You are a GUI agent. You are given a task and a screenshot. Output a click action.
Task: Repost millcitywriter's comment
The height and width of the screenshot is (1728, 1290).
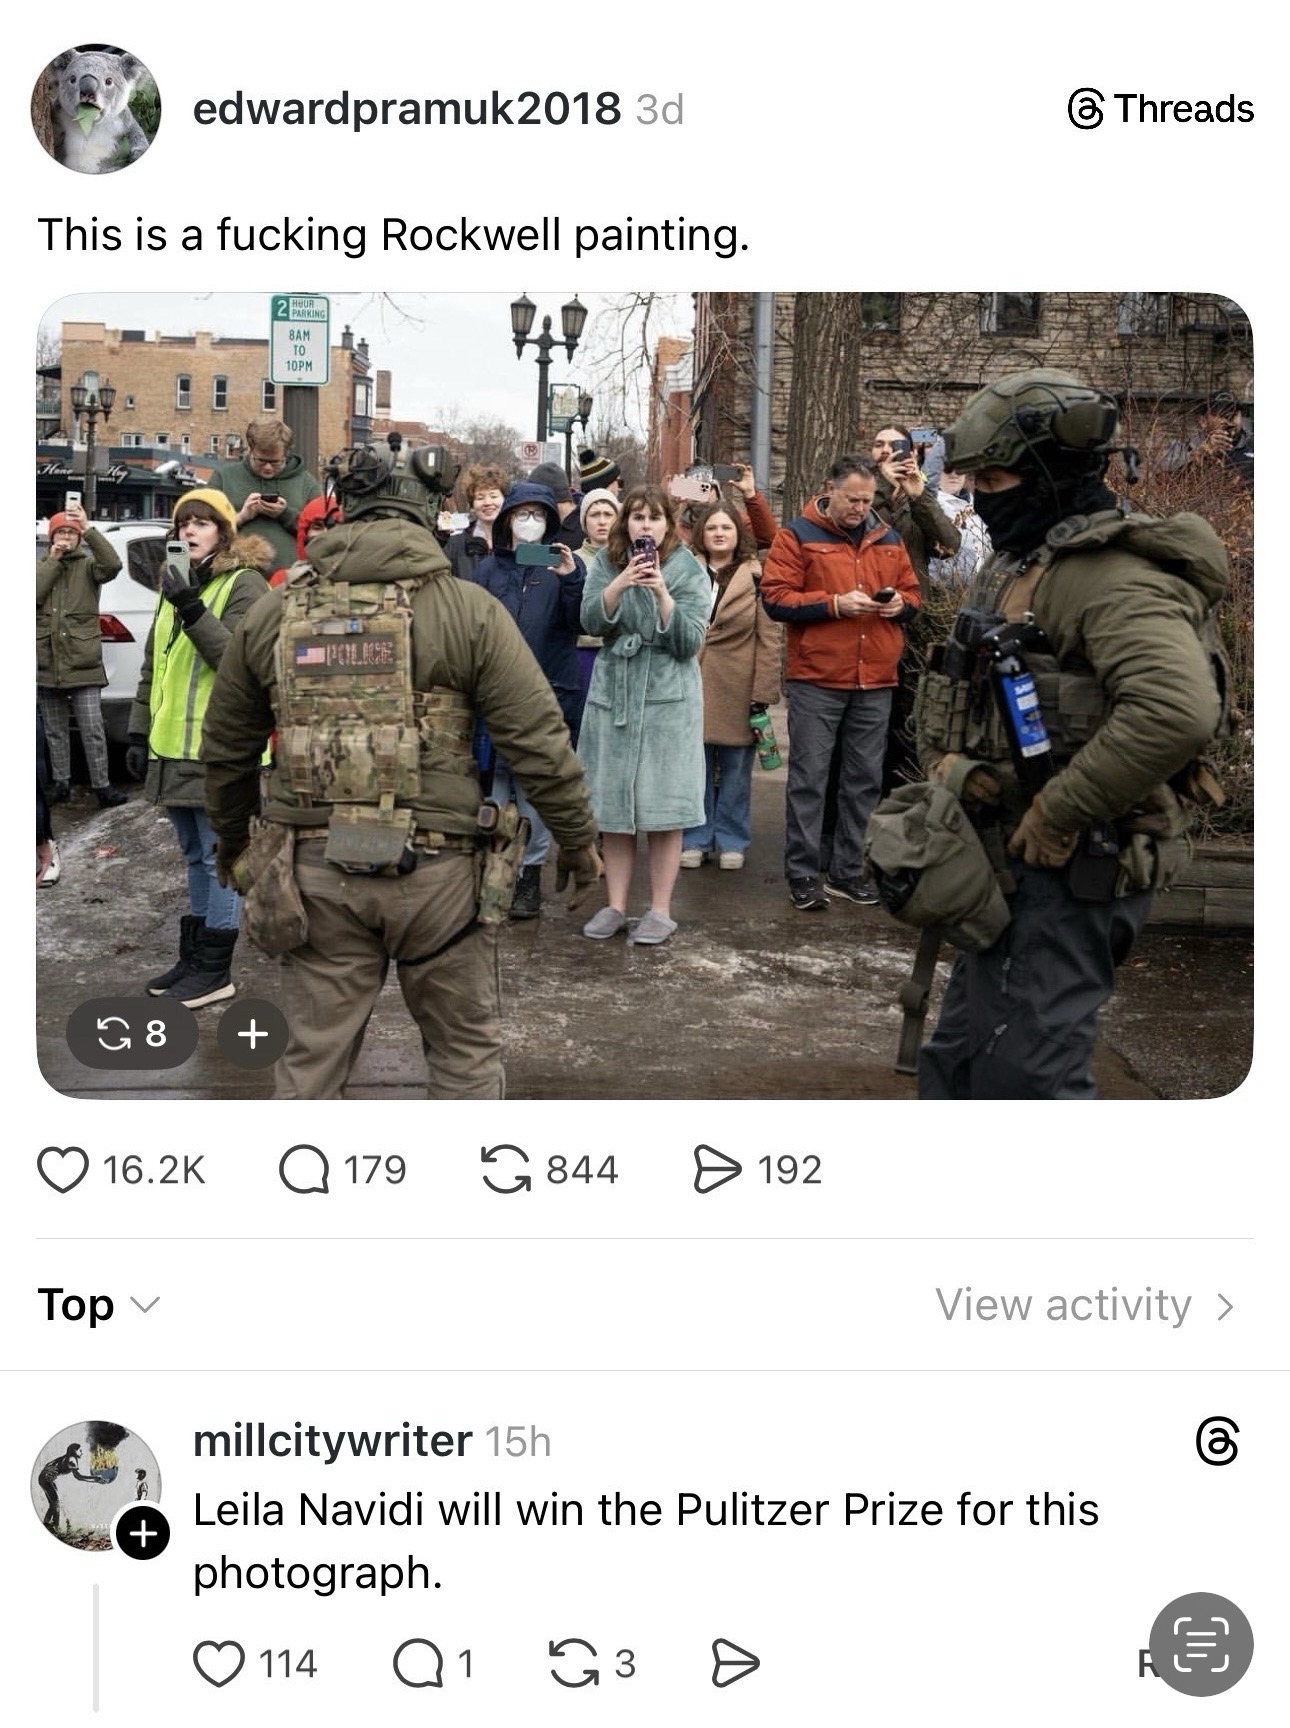click(x=574, y=1663)
